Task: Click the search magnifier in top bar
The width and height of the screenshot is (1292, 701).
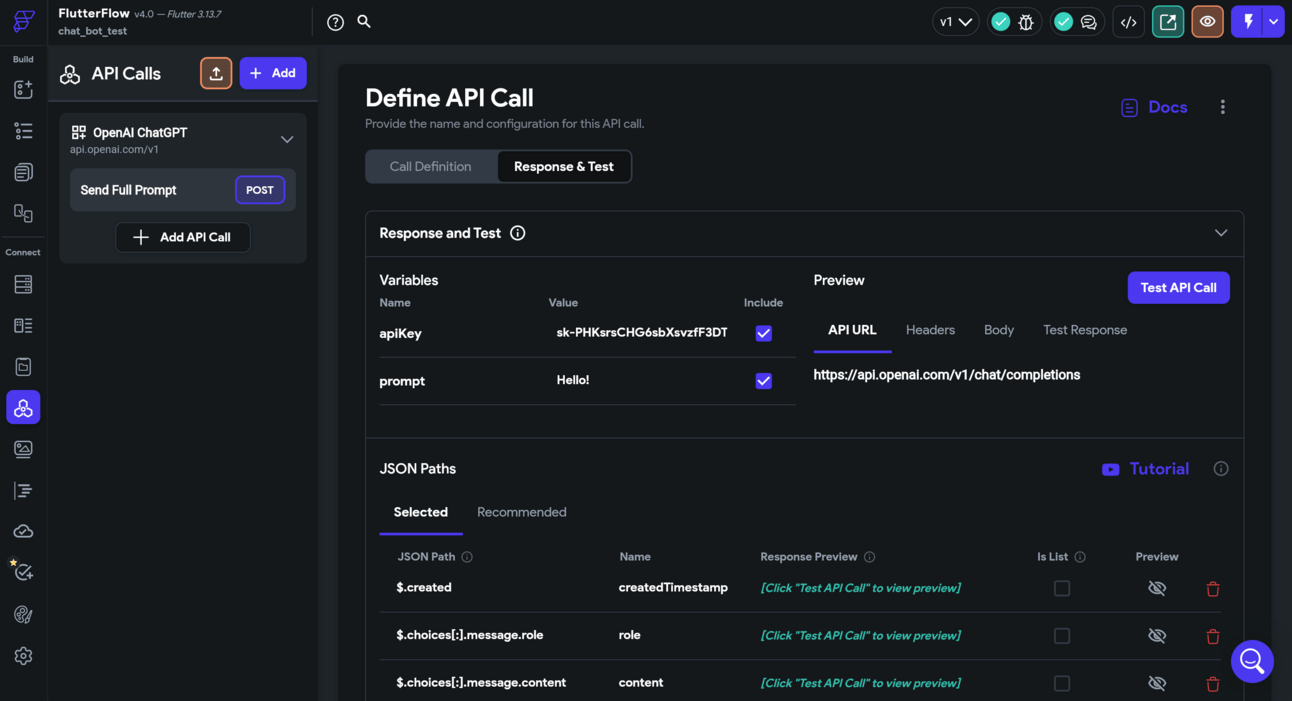Action: coord(364,21)
